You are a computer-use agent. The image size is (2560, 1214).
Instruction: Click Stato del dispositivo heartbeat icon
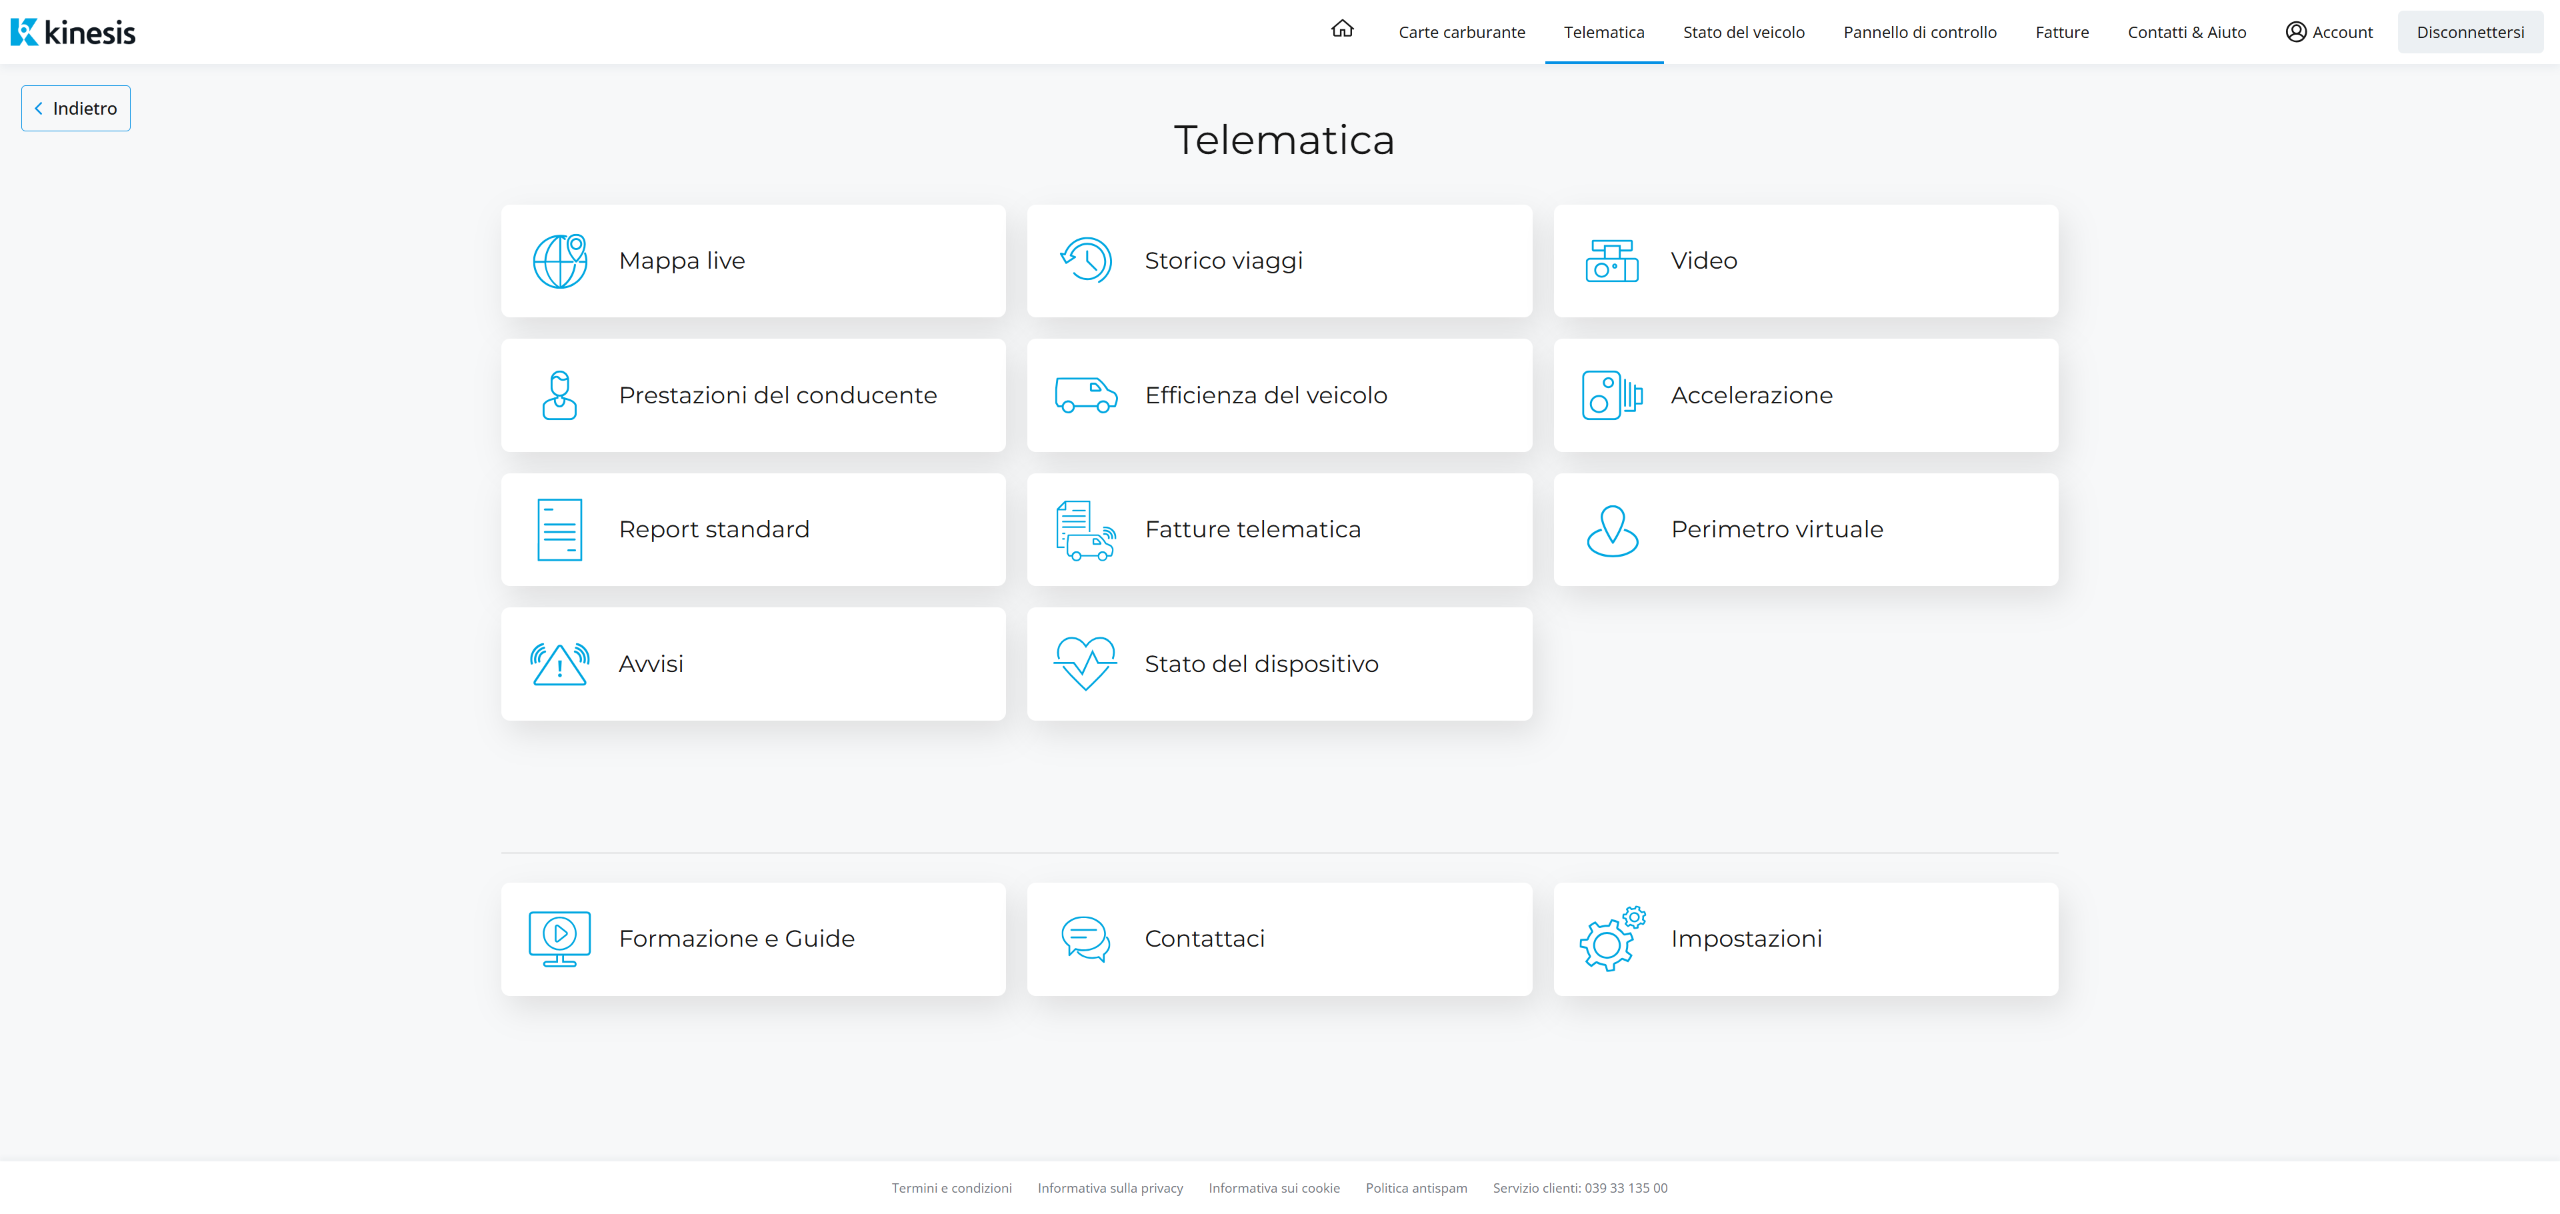(x=1086, y=664)
